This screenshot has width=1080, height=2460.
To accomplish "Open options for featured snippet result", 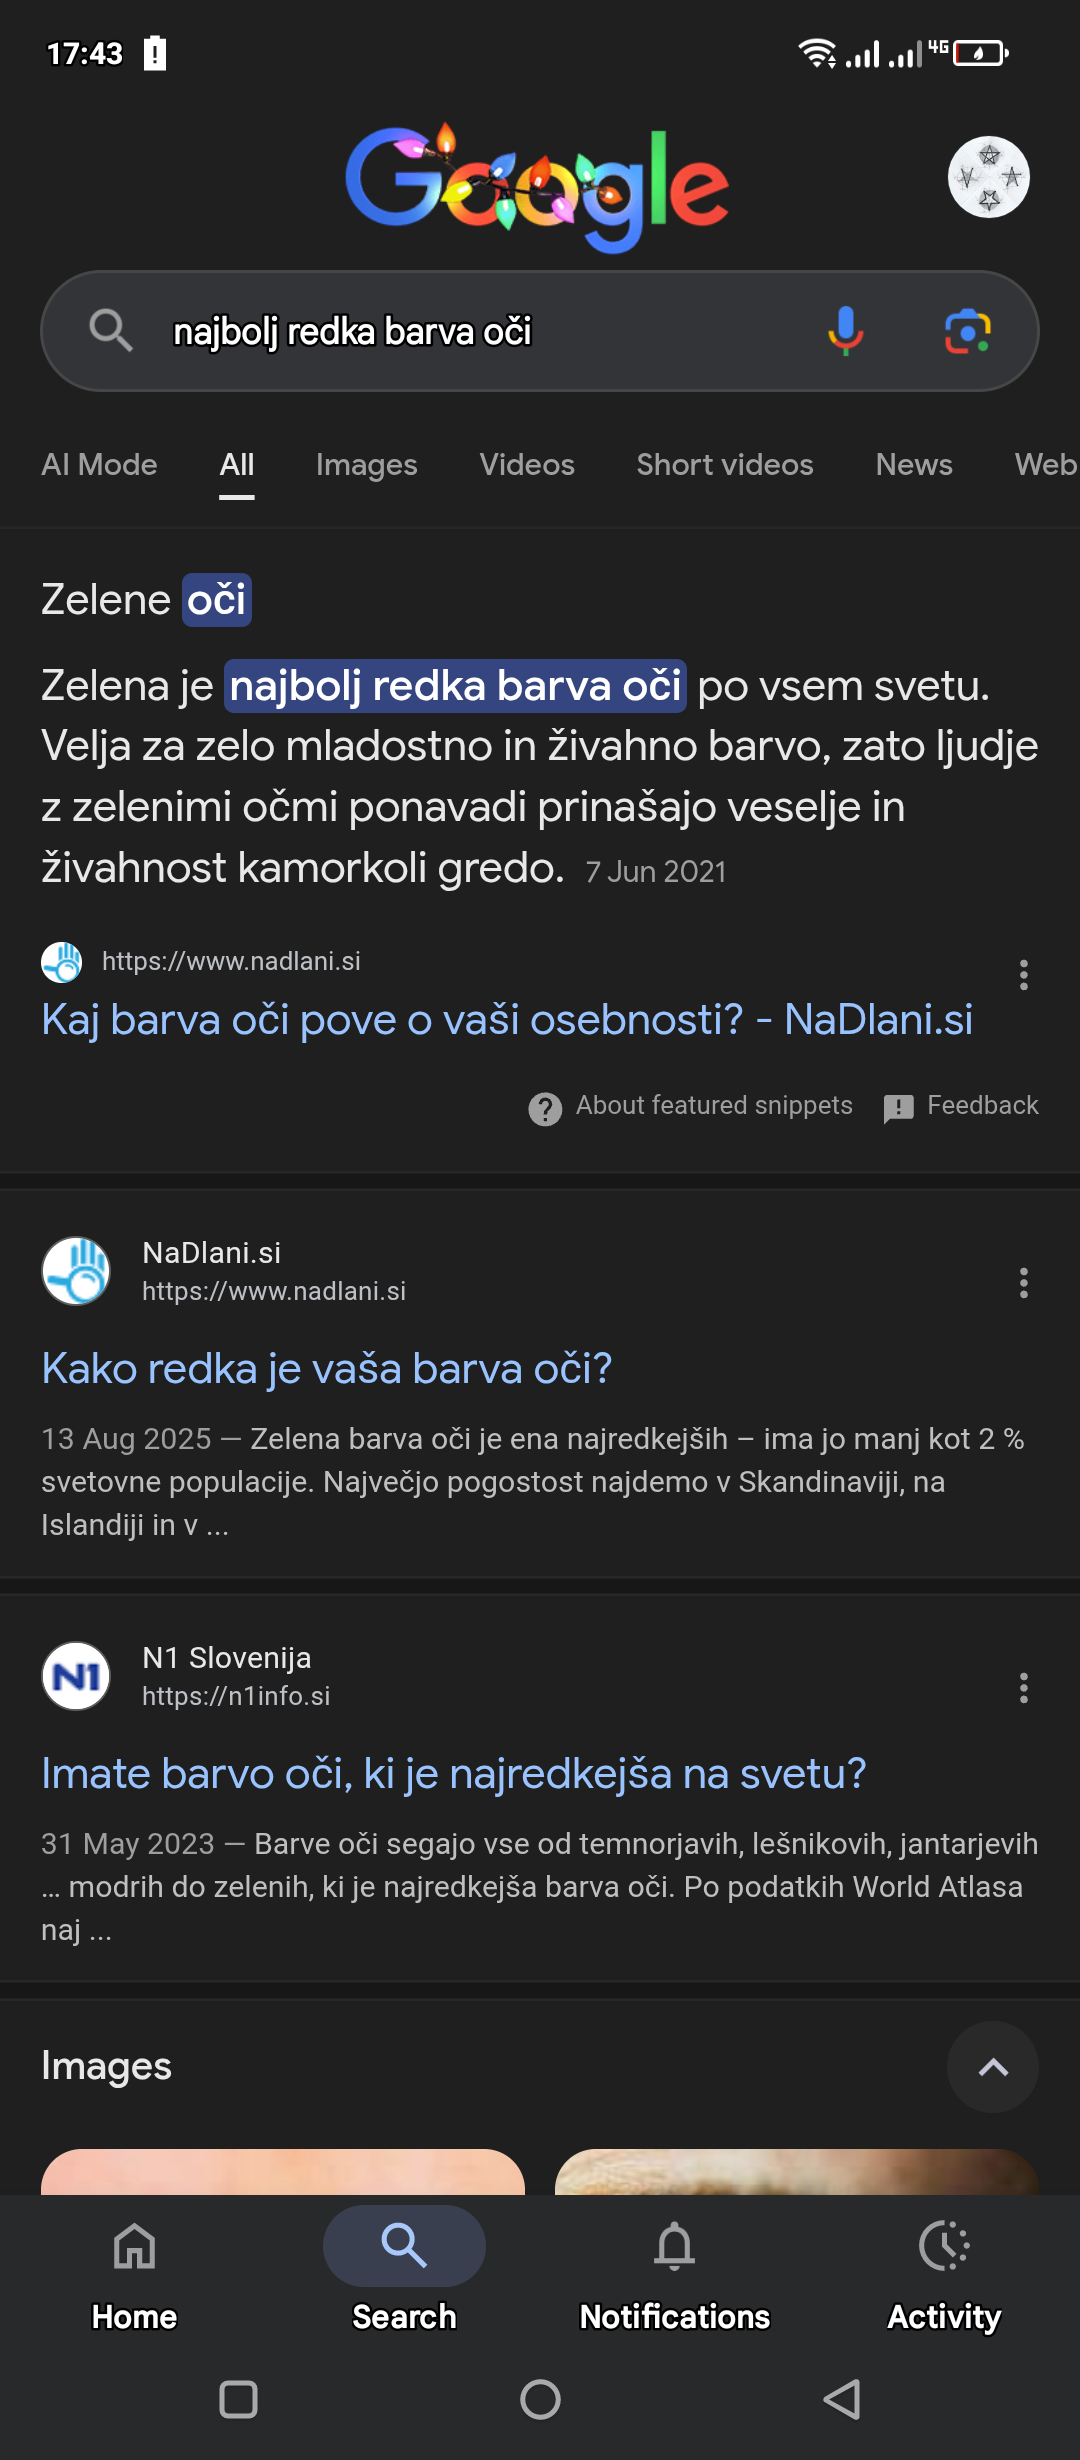I will click(x=1023, y=975).
